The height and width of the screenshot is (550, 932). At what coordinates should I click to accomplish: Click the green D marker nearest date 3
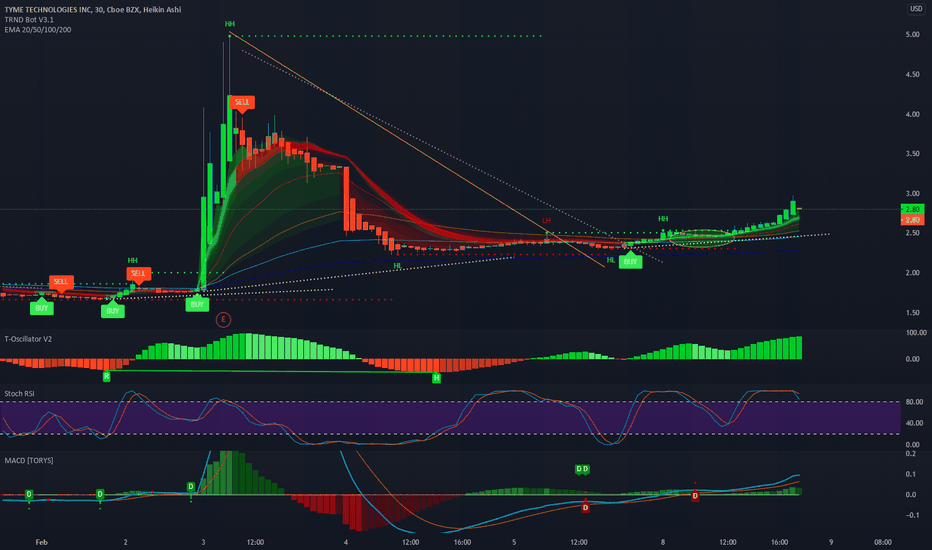191,486
